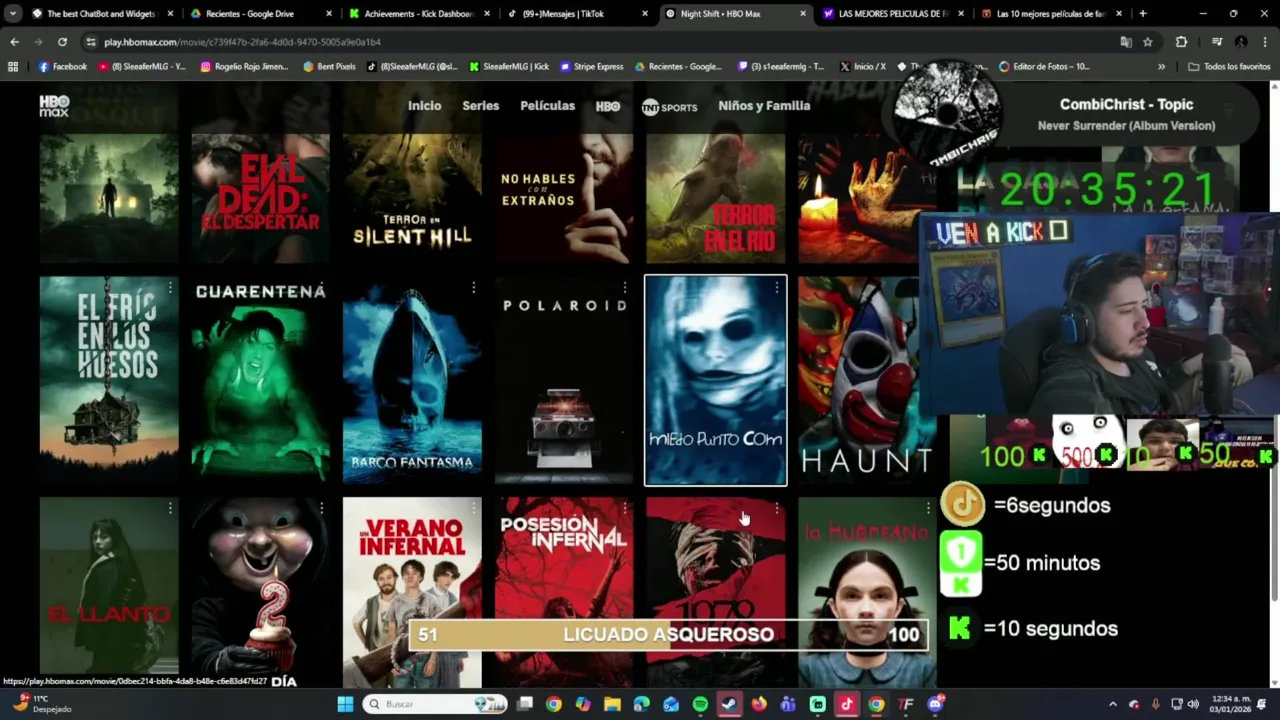This screenshot has height=720, width=1280.
Task: Open the Chrome profile avatar
Action: point(1241,42)
